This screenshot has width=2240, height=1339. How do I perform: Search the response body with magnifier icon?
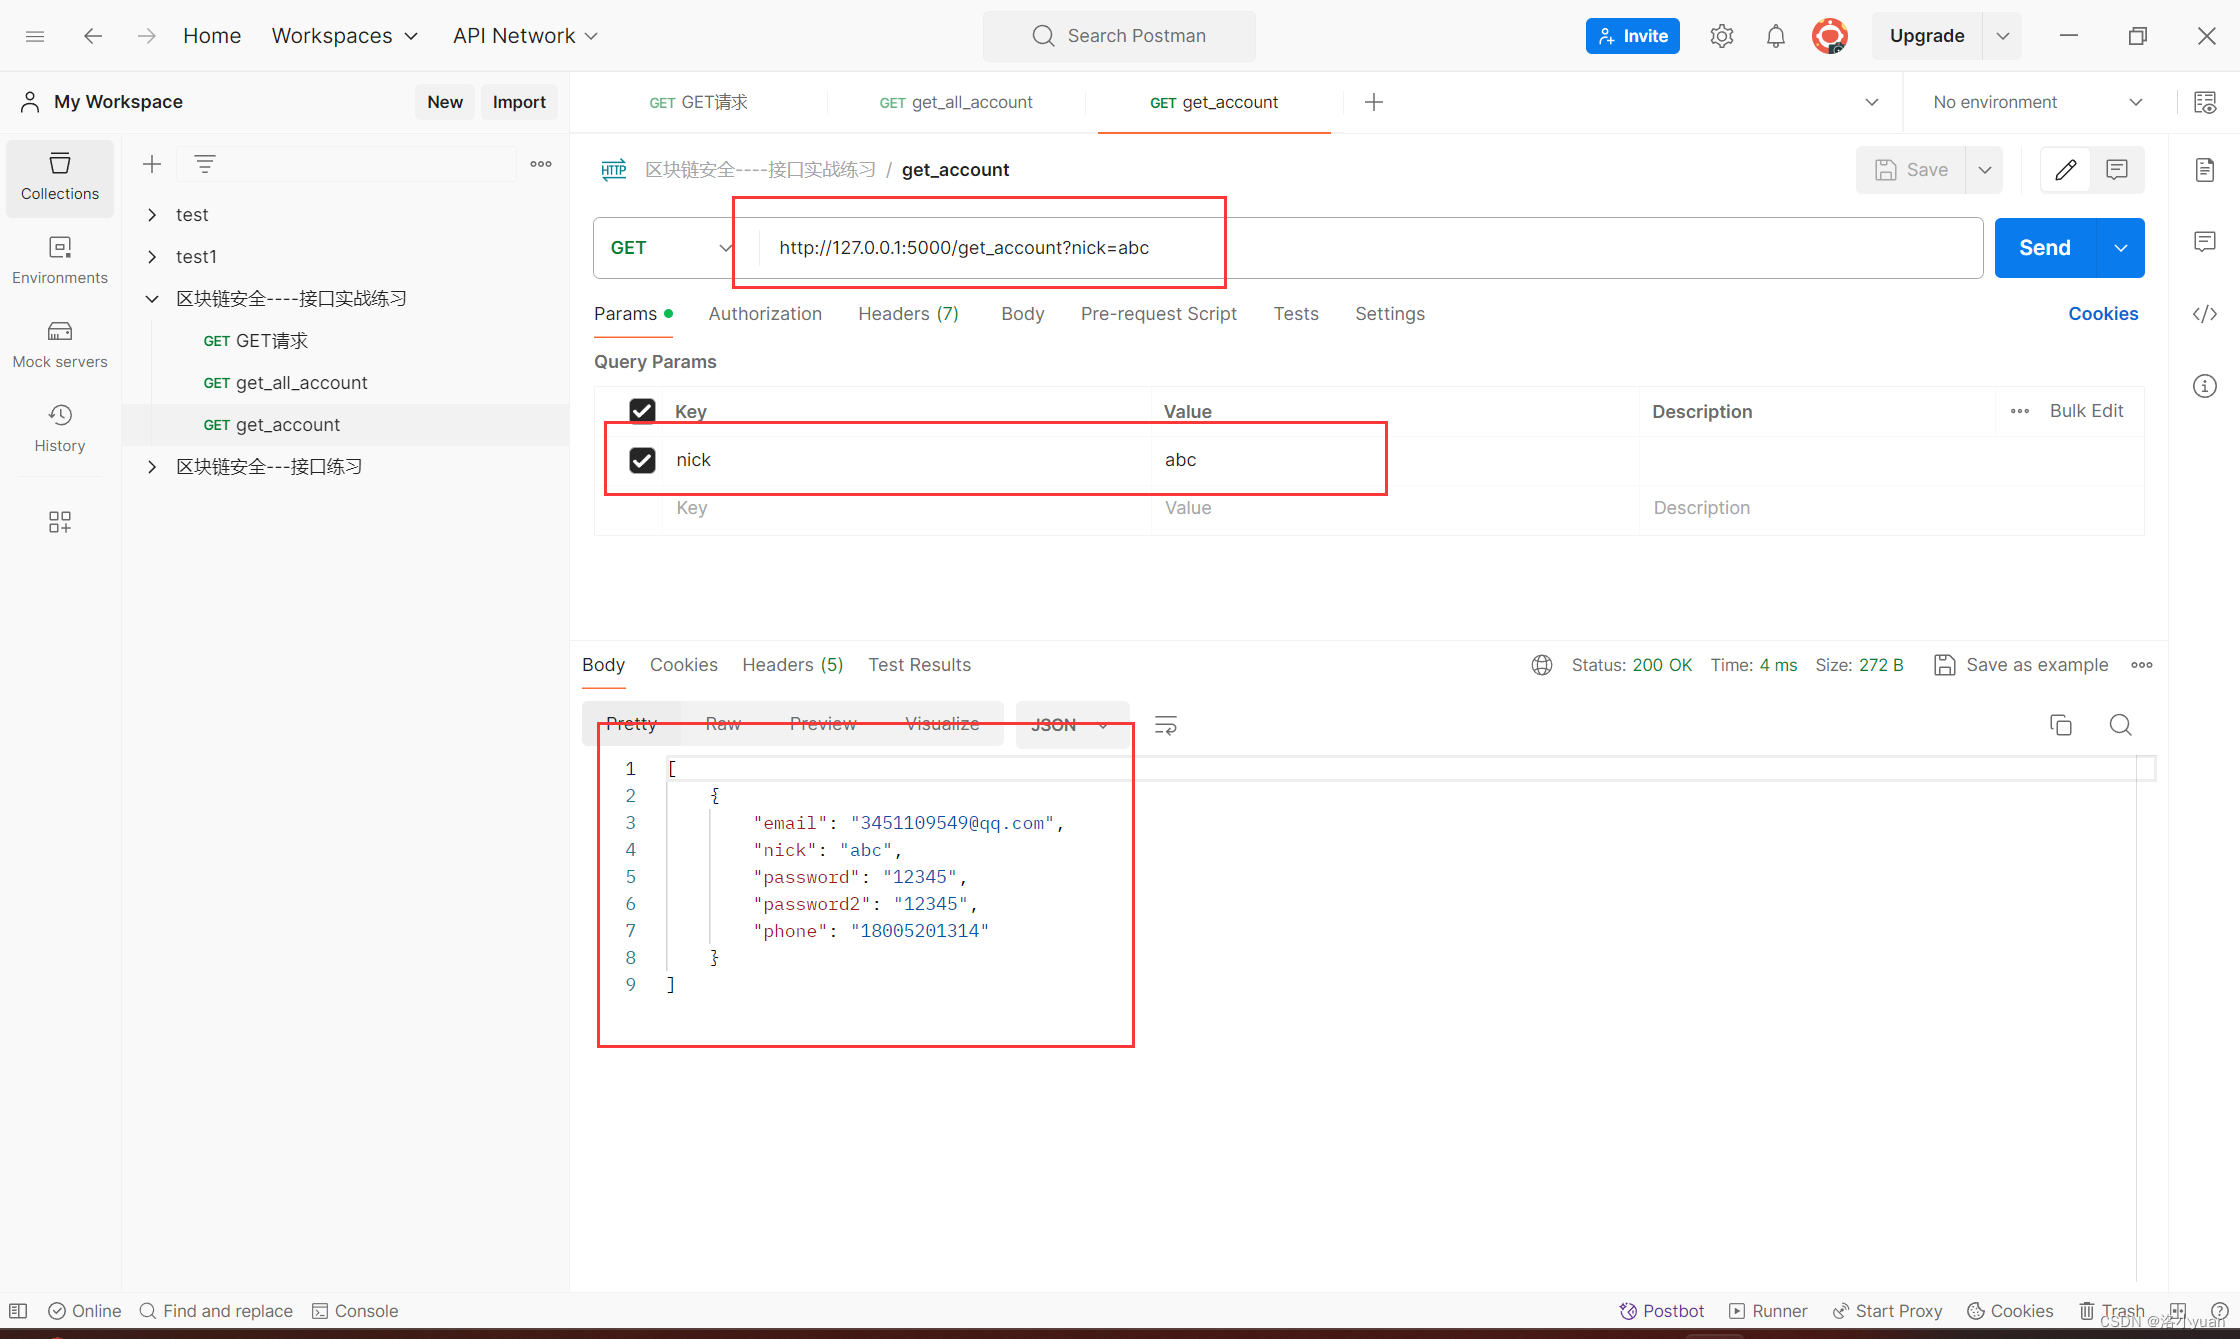2121,725
